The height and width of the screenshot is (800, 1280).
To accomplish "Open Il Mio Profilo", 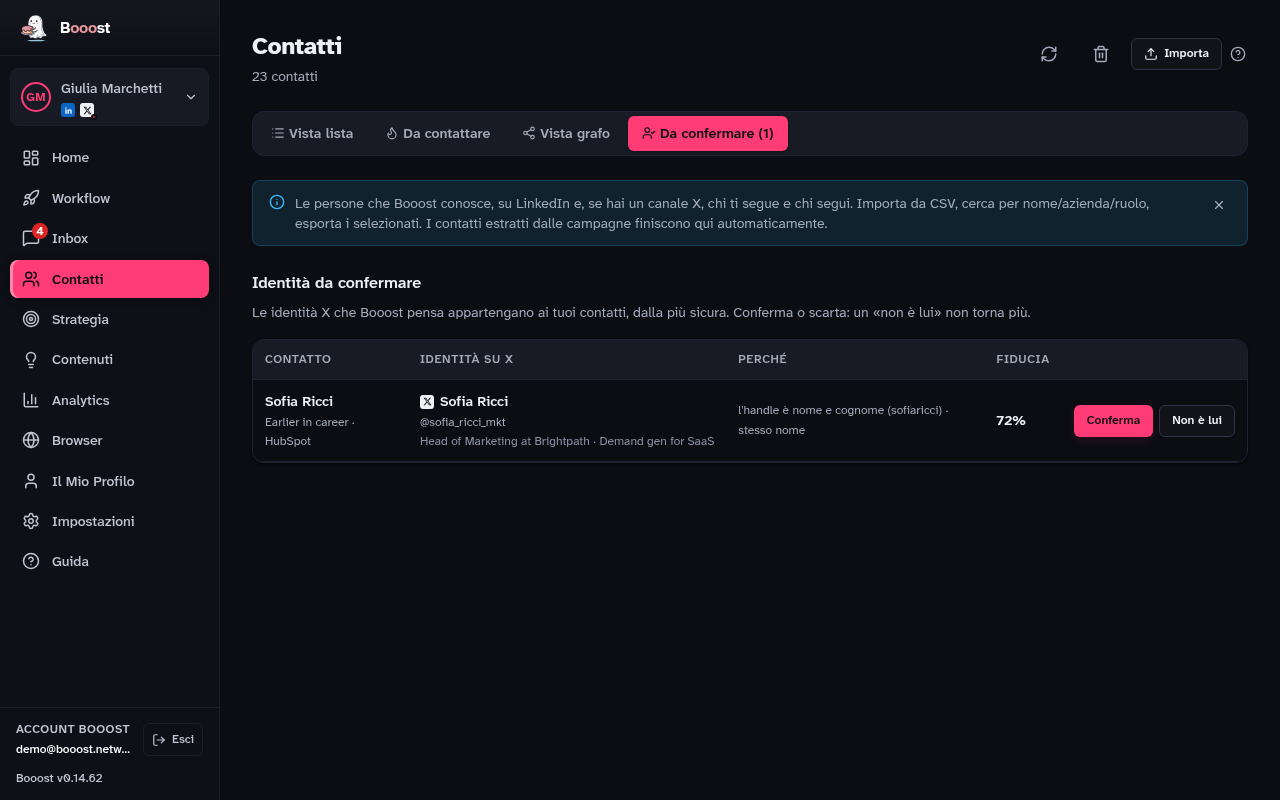I will pyautogui.click(x=110, y=481).
